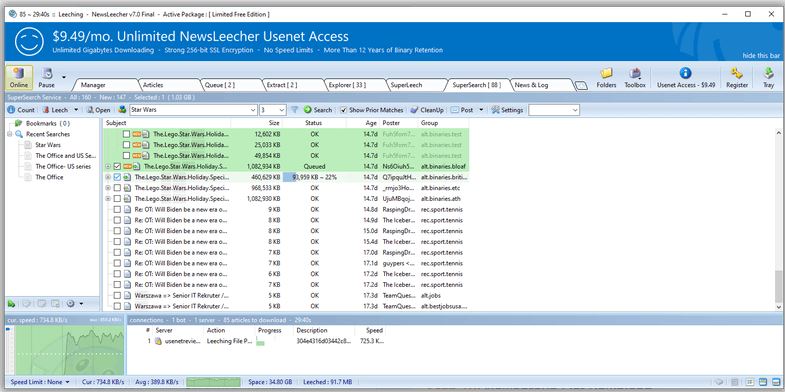This screenshot has width=785, height=392.
Task: Click the filter funnel icon
Action: (295, 110)
